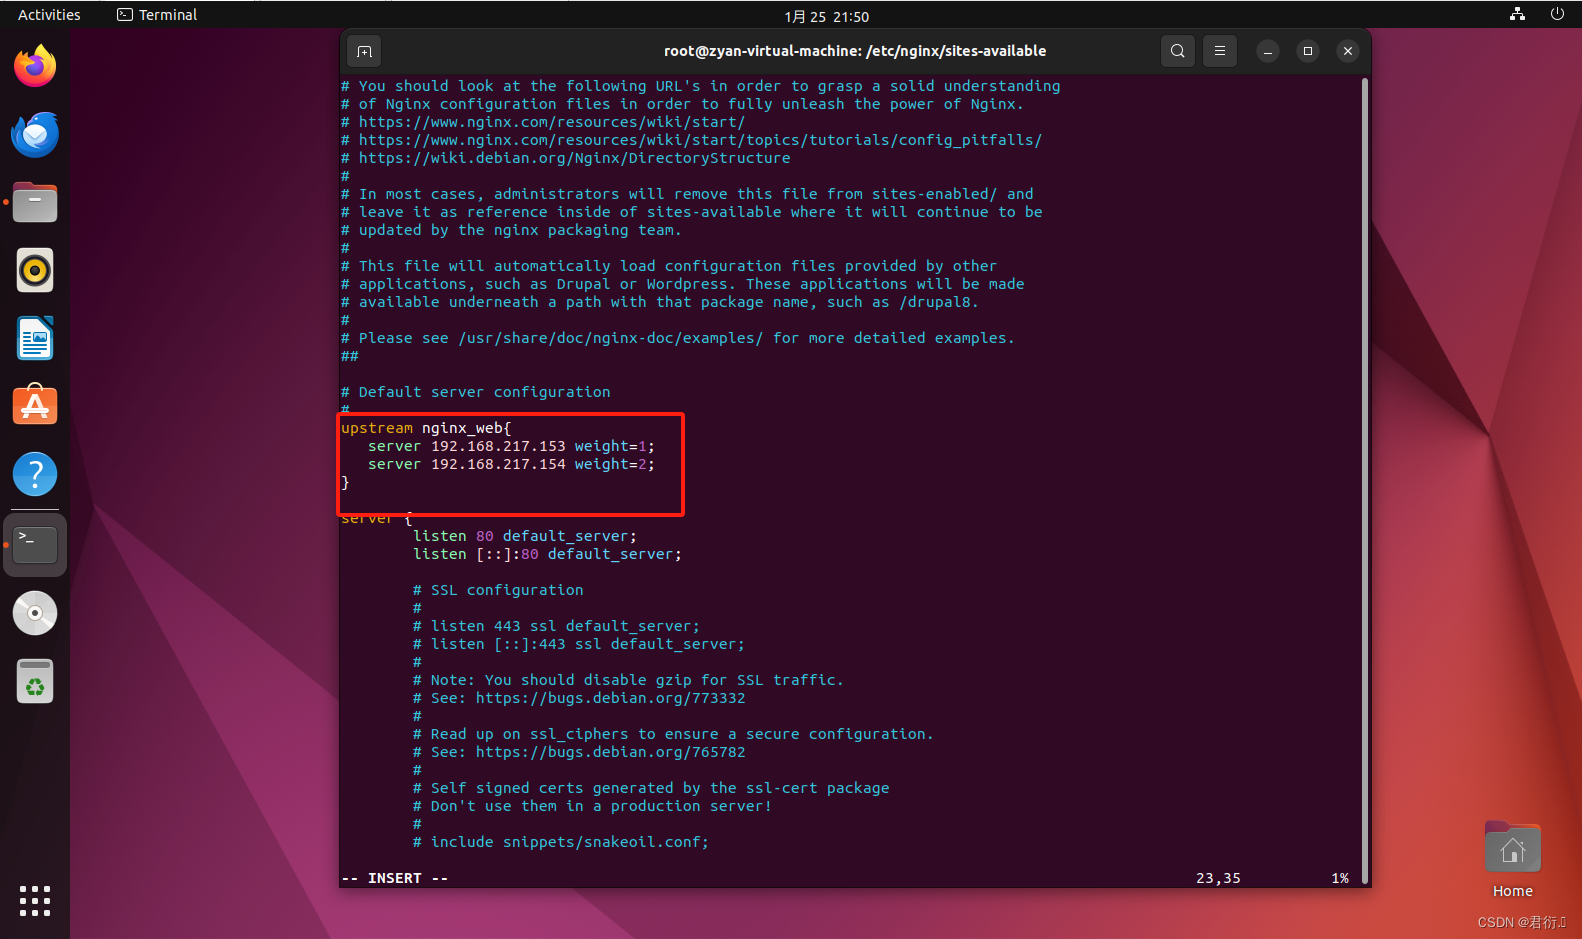Click the network status icon
This screenshot has width=1582, height=939.
pos(1518,14)
